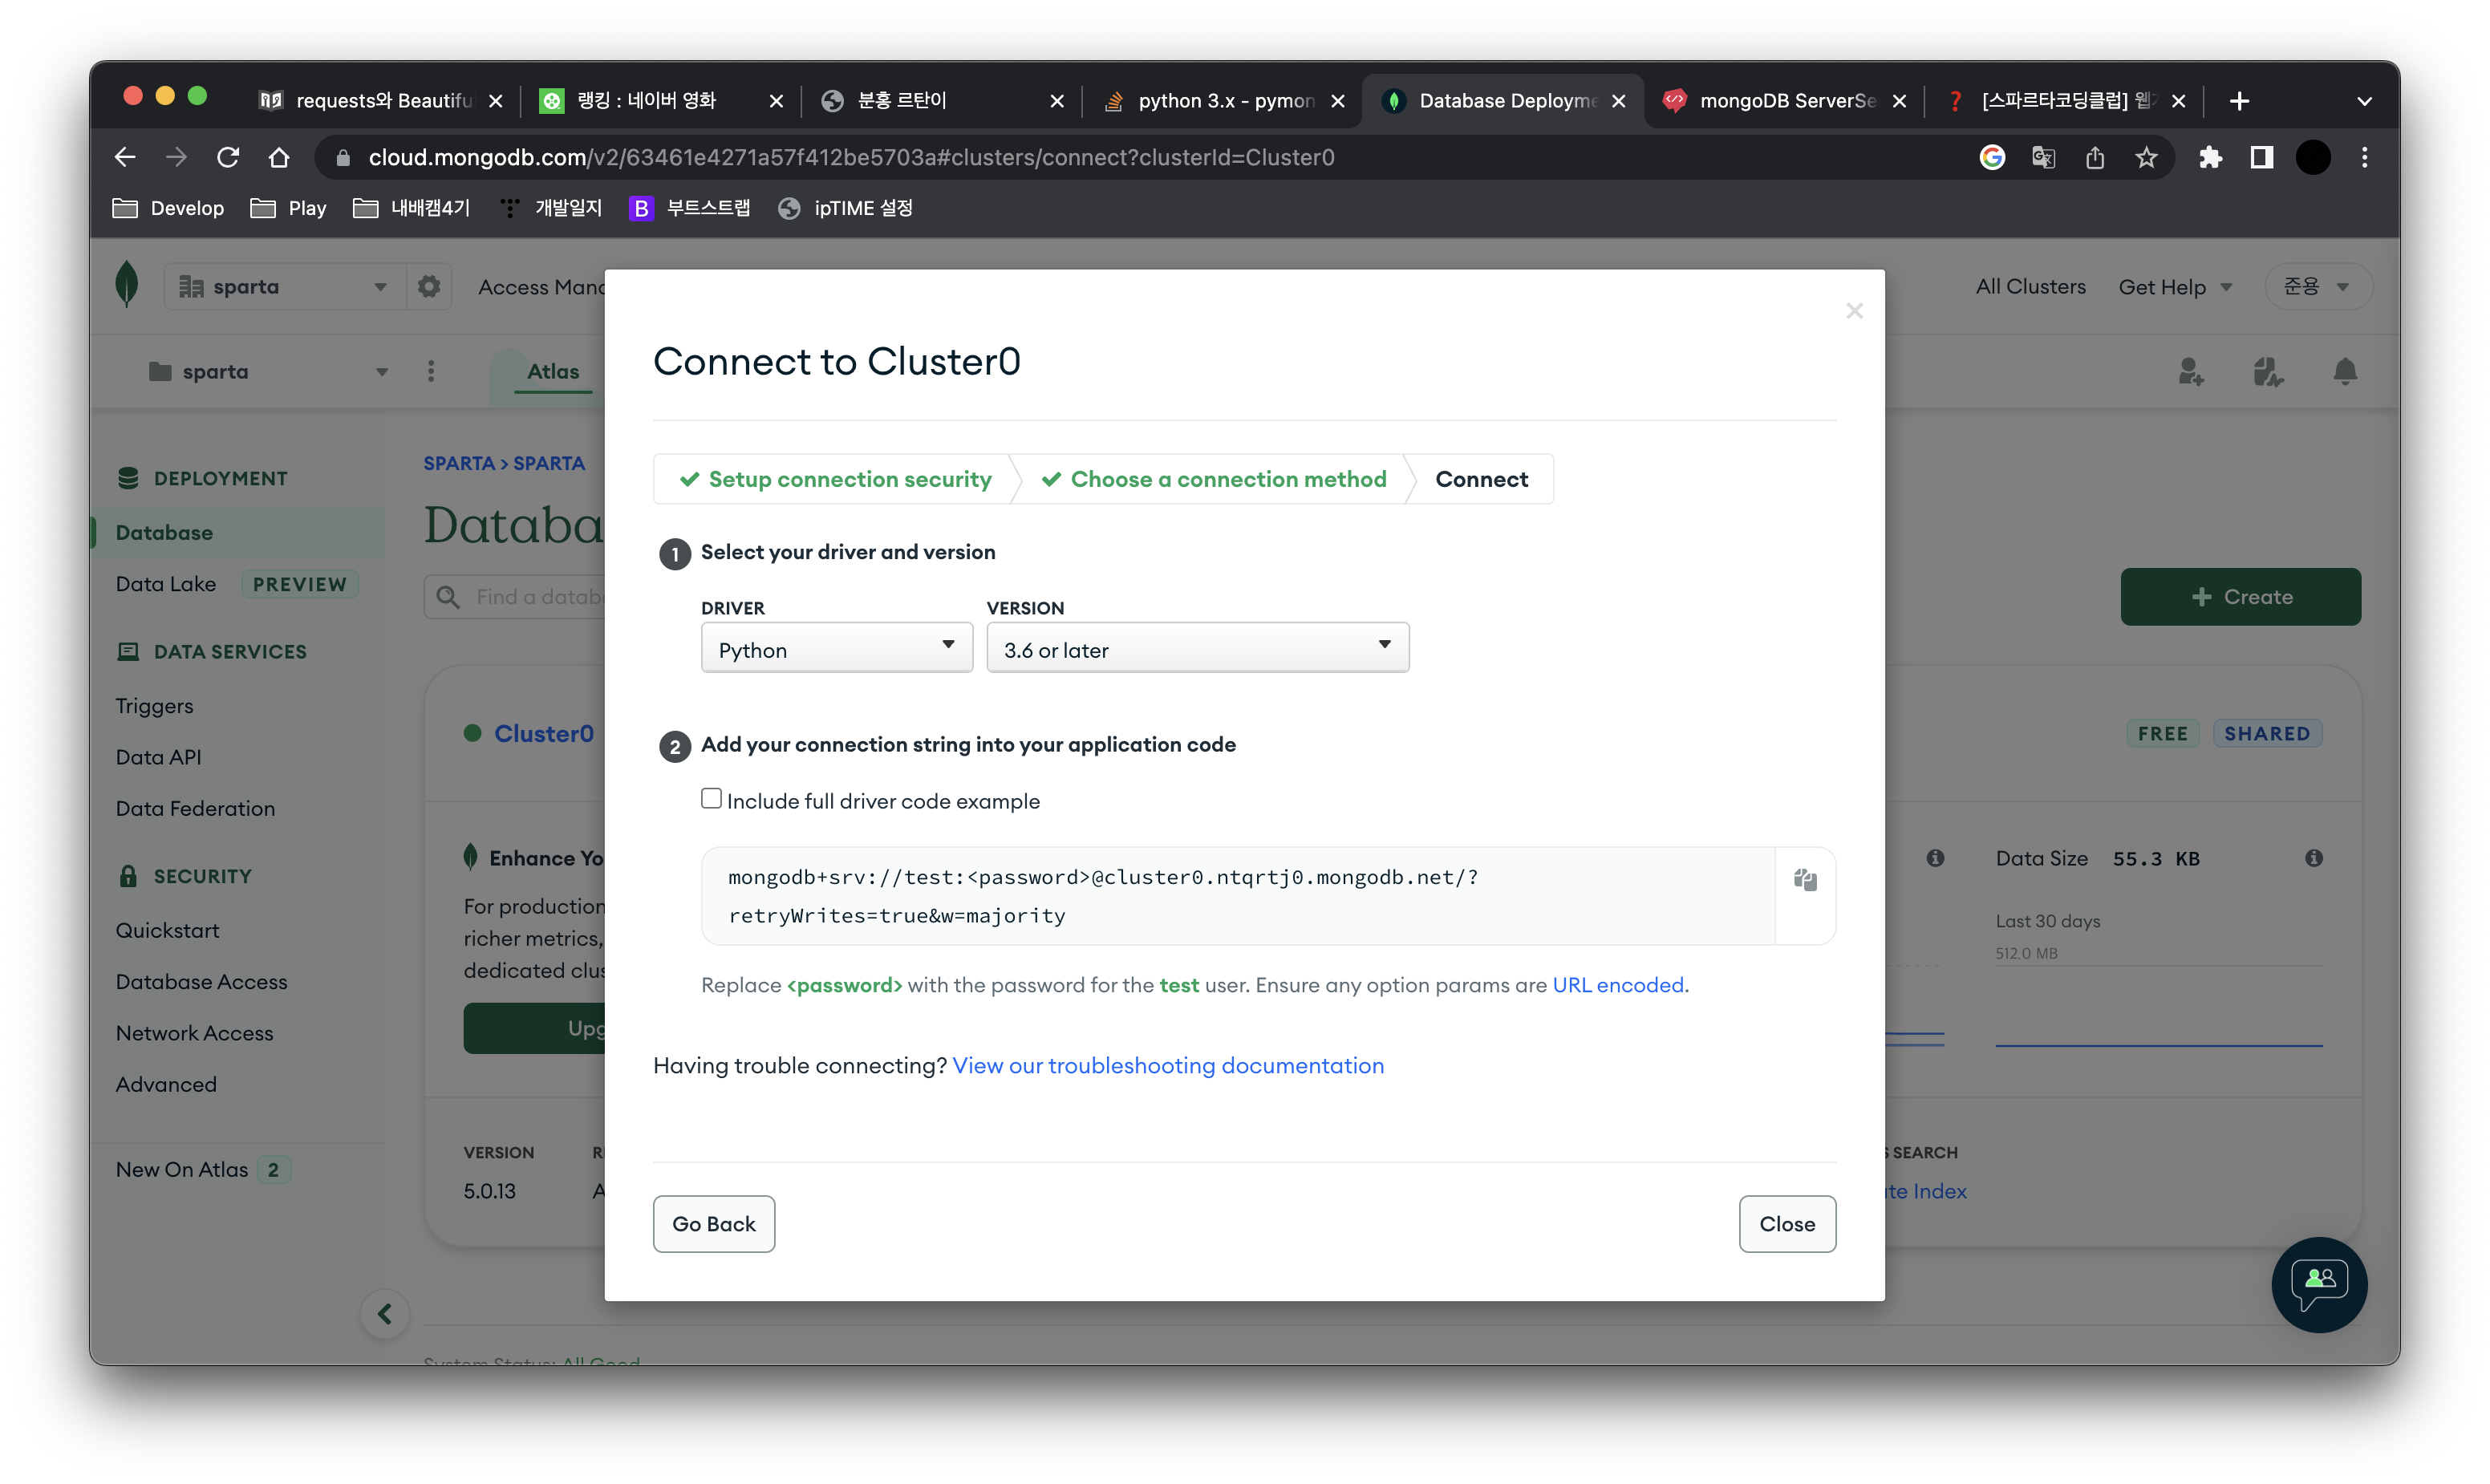2490x1484 pixels.
Task: Click the info icon left of Data Size
Action: [x=1936, y=858]
